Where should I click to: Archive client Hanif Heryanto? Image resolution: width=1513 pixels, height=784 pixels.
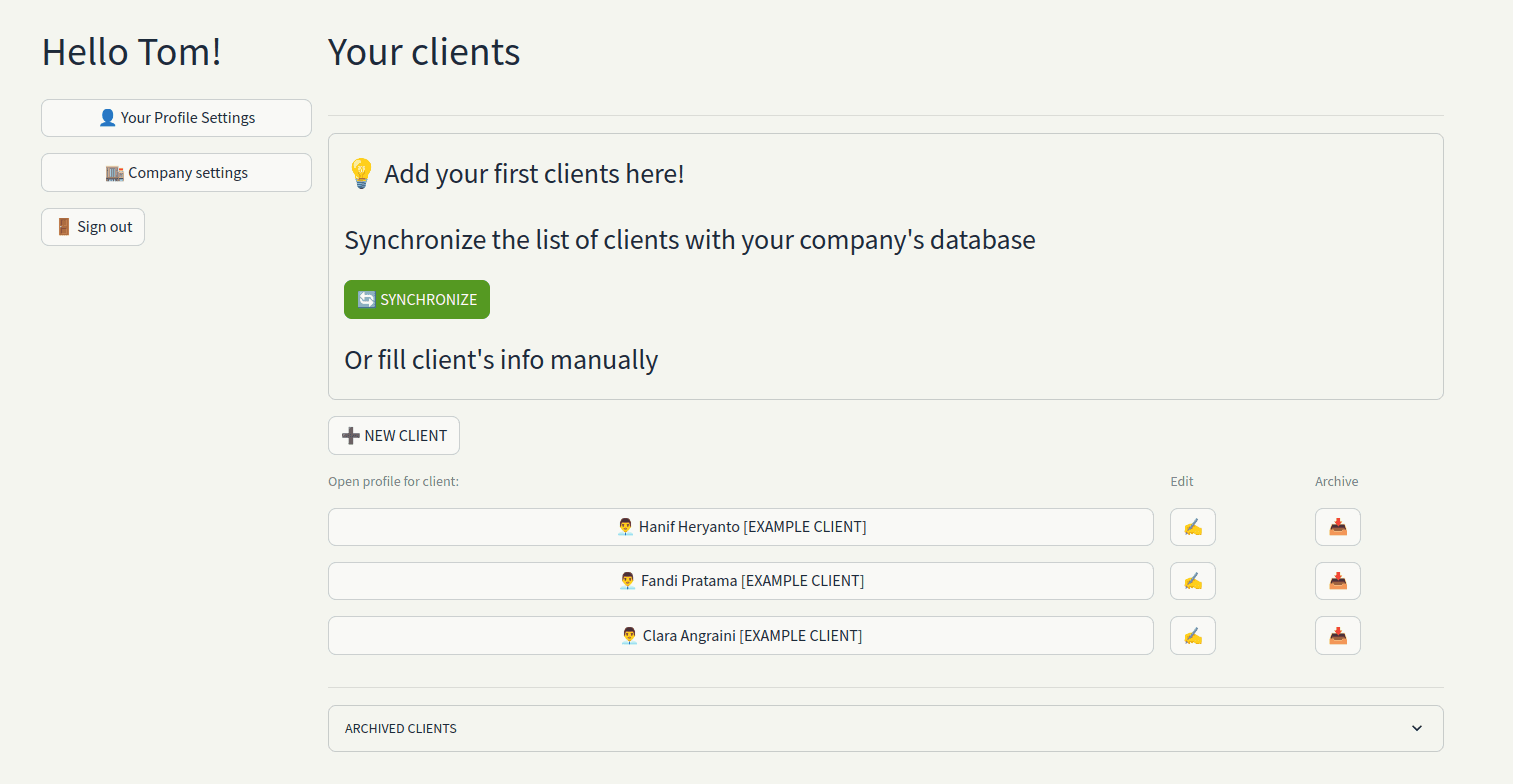1338,527
